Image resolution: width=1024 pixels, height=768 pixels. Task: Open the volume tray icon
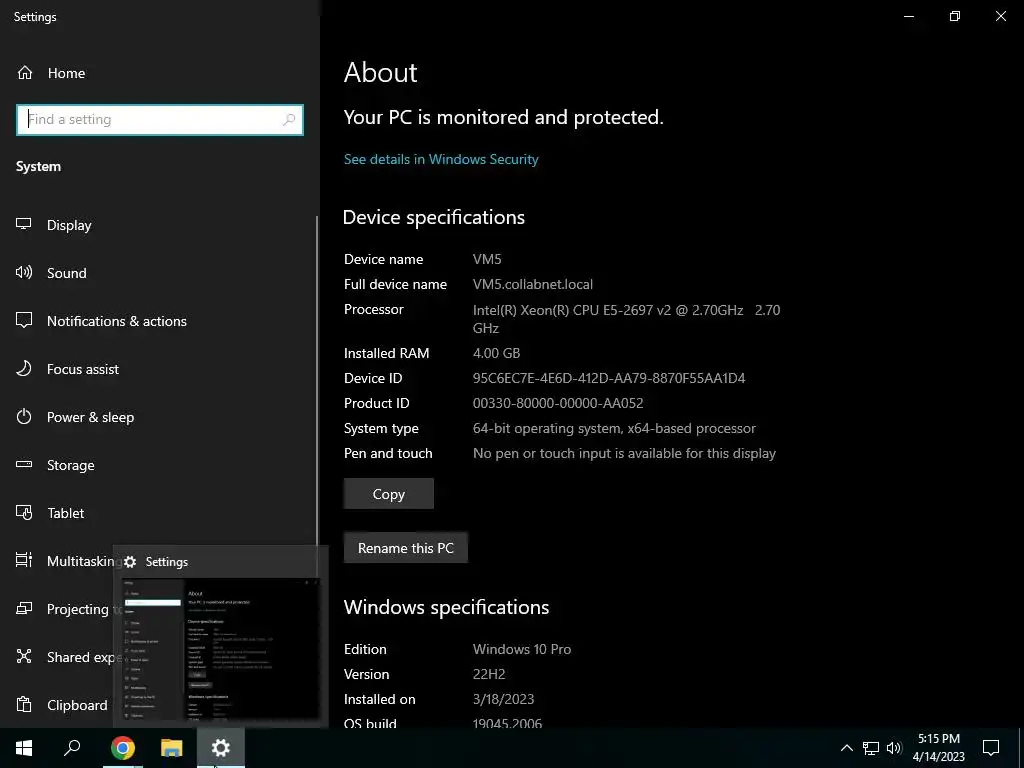(894, 748)
